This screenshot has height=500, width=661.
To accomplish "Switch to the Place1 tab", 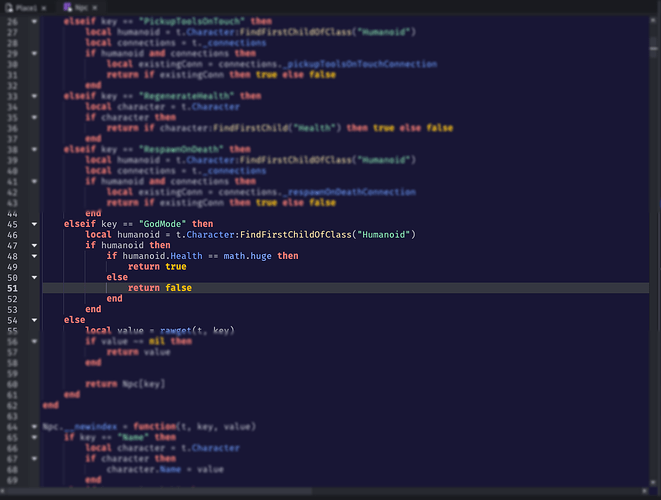I will coord(26,8).
